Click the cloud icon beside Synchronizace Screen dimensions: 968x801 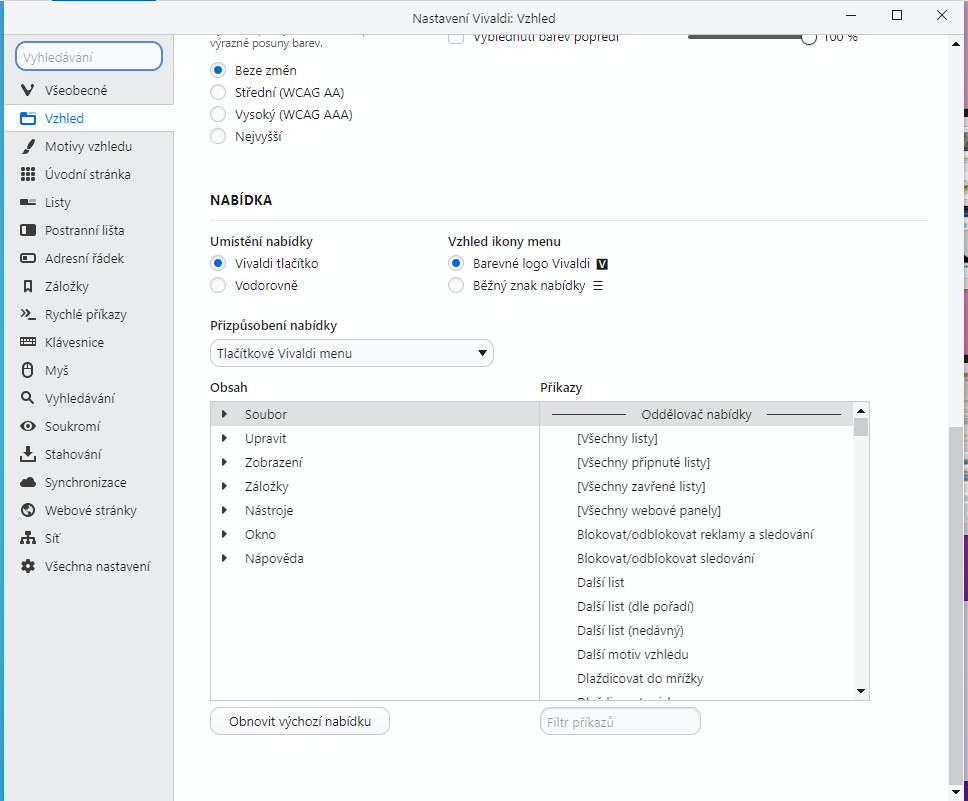[x=28, y=482]
